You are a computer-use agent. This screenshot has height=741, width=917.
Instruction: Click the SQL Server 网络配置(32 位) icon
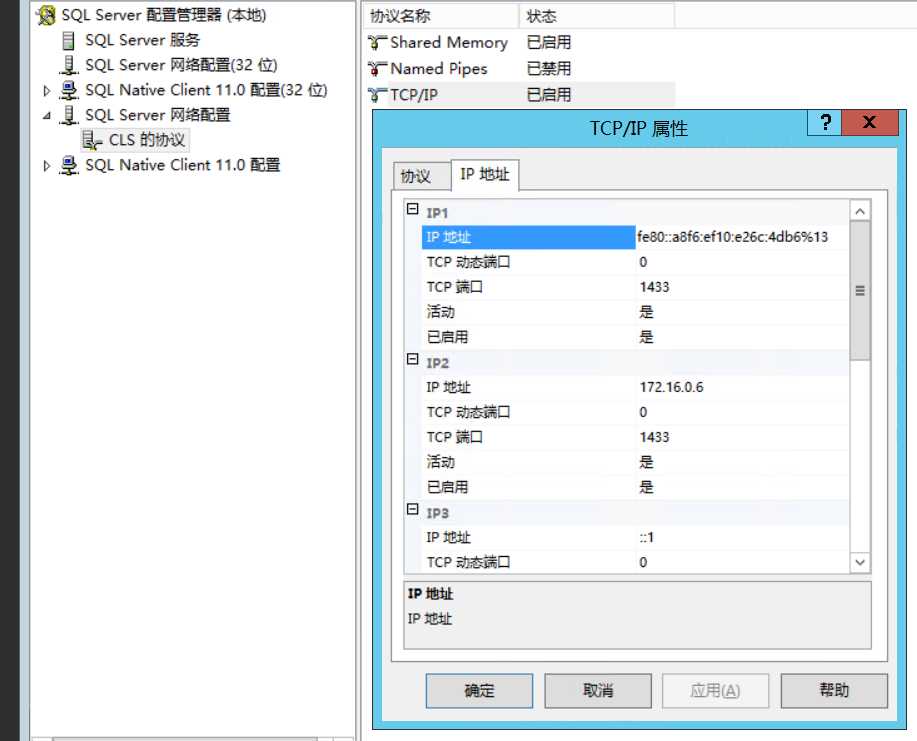pos(69,65)
